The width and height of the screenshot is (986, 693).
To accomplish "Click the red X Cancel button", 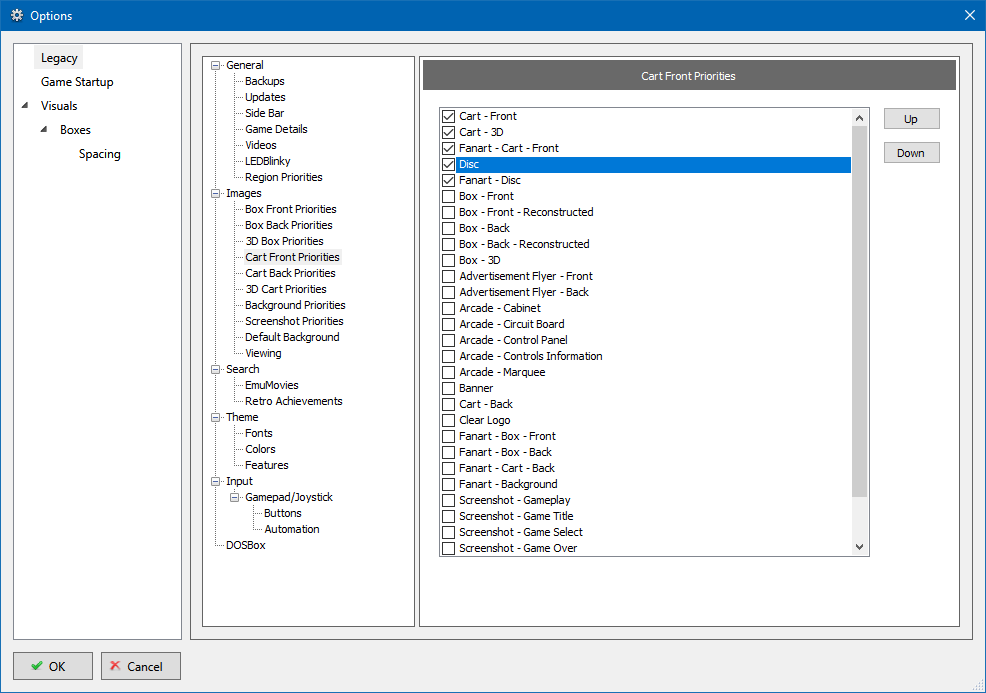I will [141, 666].
